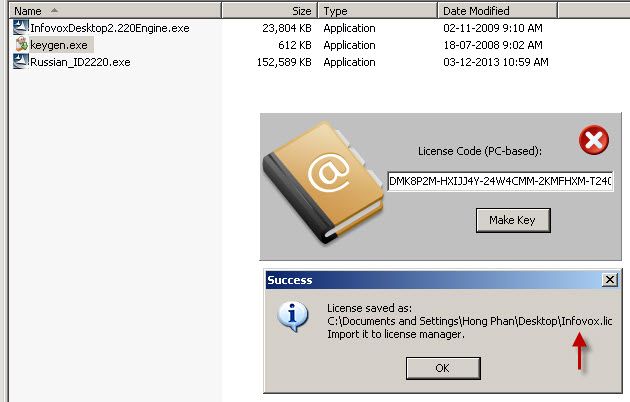This screenshot has height=402, width=630.
Task: Click the 23,804 KB size value
Action: click(287, 28)
